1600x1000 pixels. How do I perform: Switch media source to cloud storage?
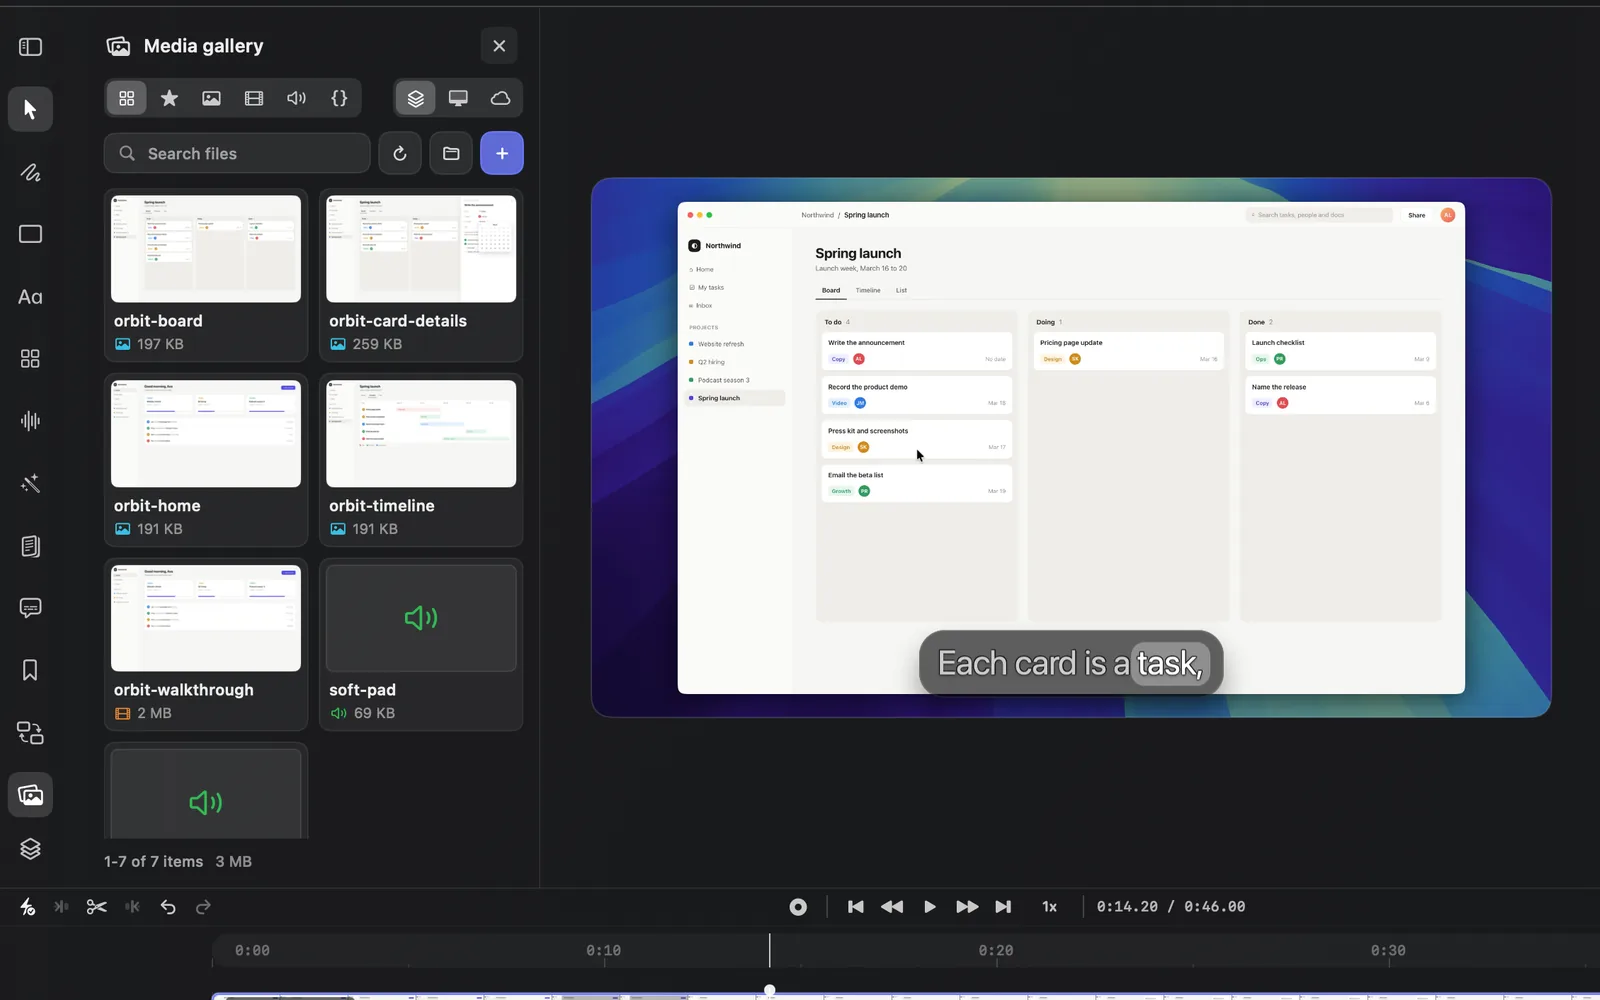(x=500, y=98)
